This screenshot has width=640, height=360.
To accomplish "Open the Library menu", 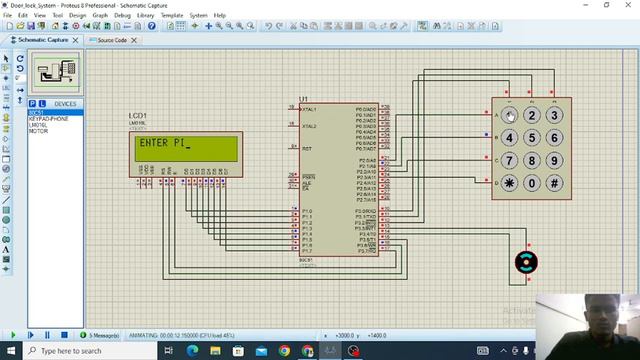I will click(x=145, y=15).
